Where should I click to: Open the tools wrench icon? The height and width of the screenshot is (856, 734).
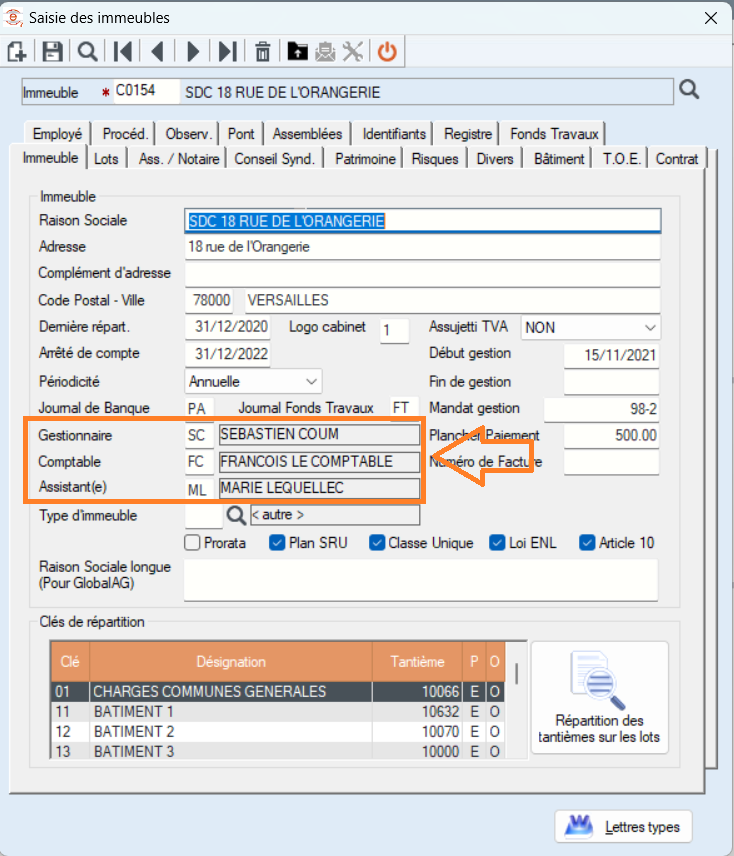(x=353, y=52)
